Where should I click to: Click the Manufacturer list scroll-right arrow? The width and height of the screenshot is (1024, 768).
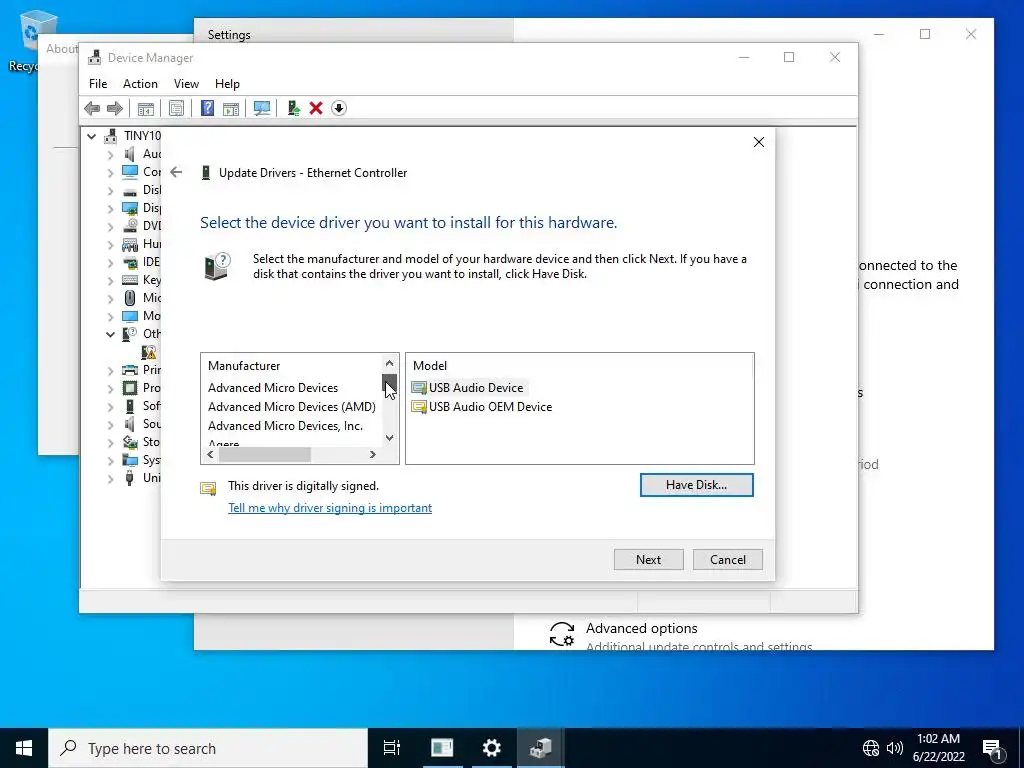pos(373,455)
